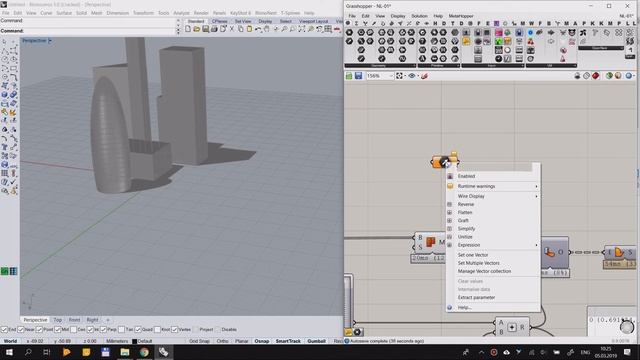
Task: Enable the Knot osnap checkbox
Action: coord(157,330)
